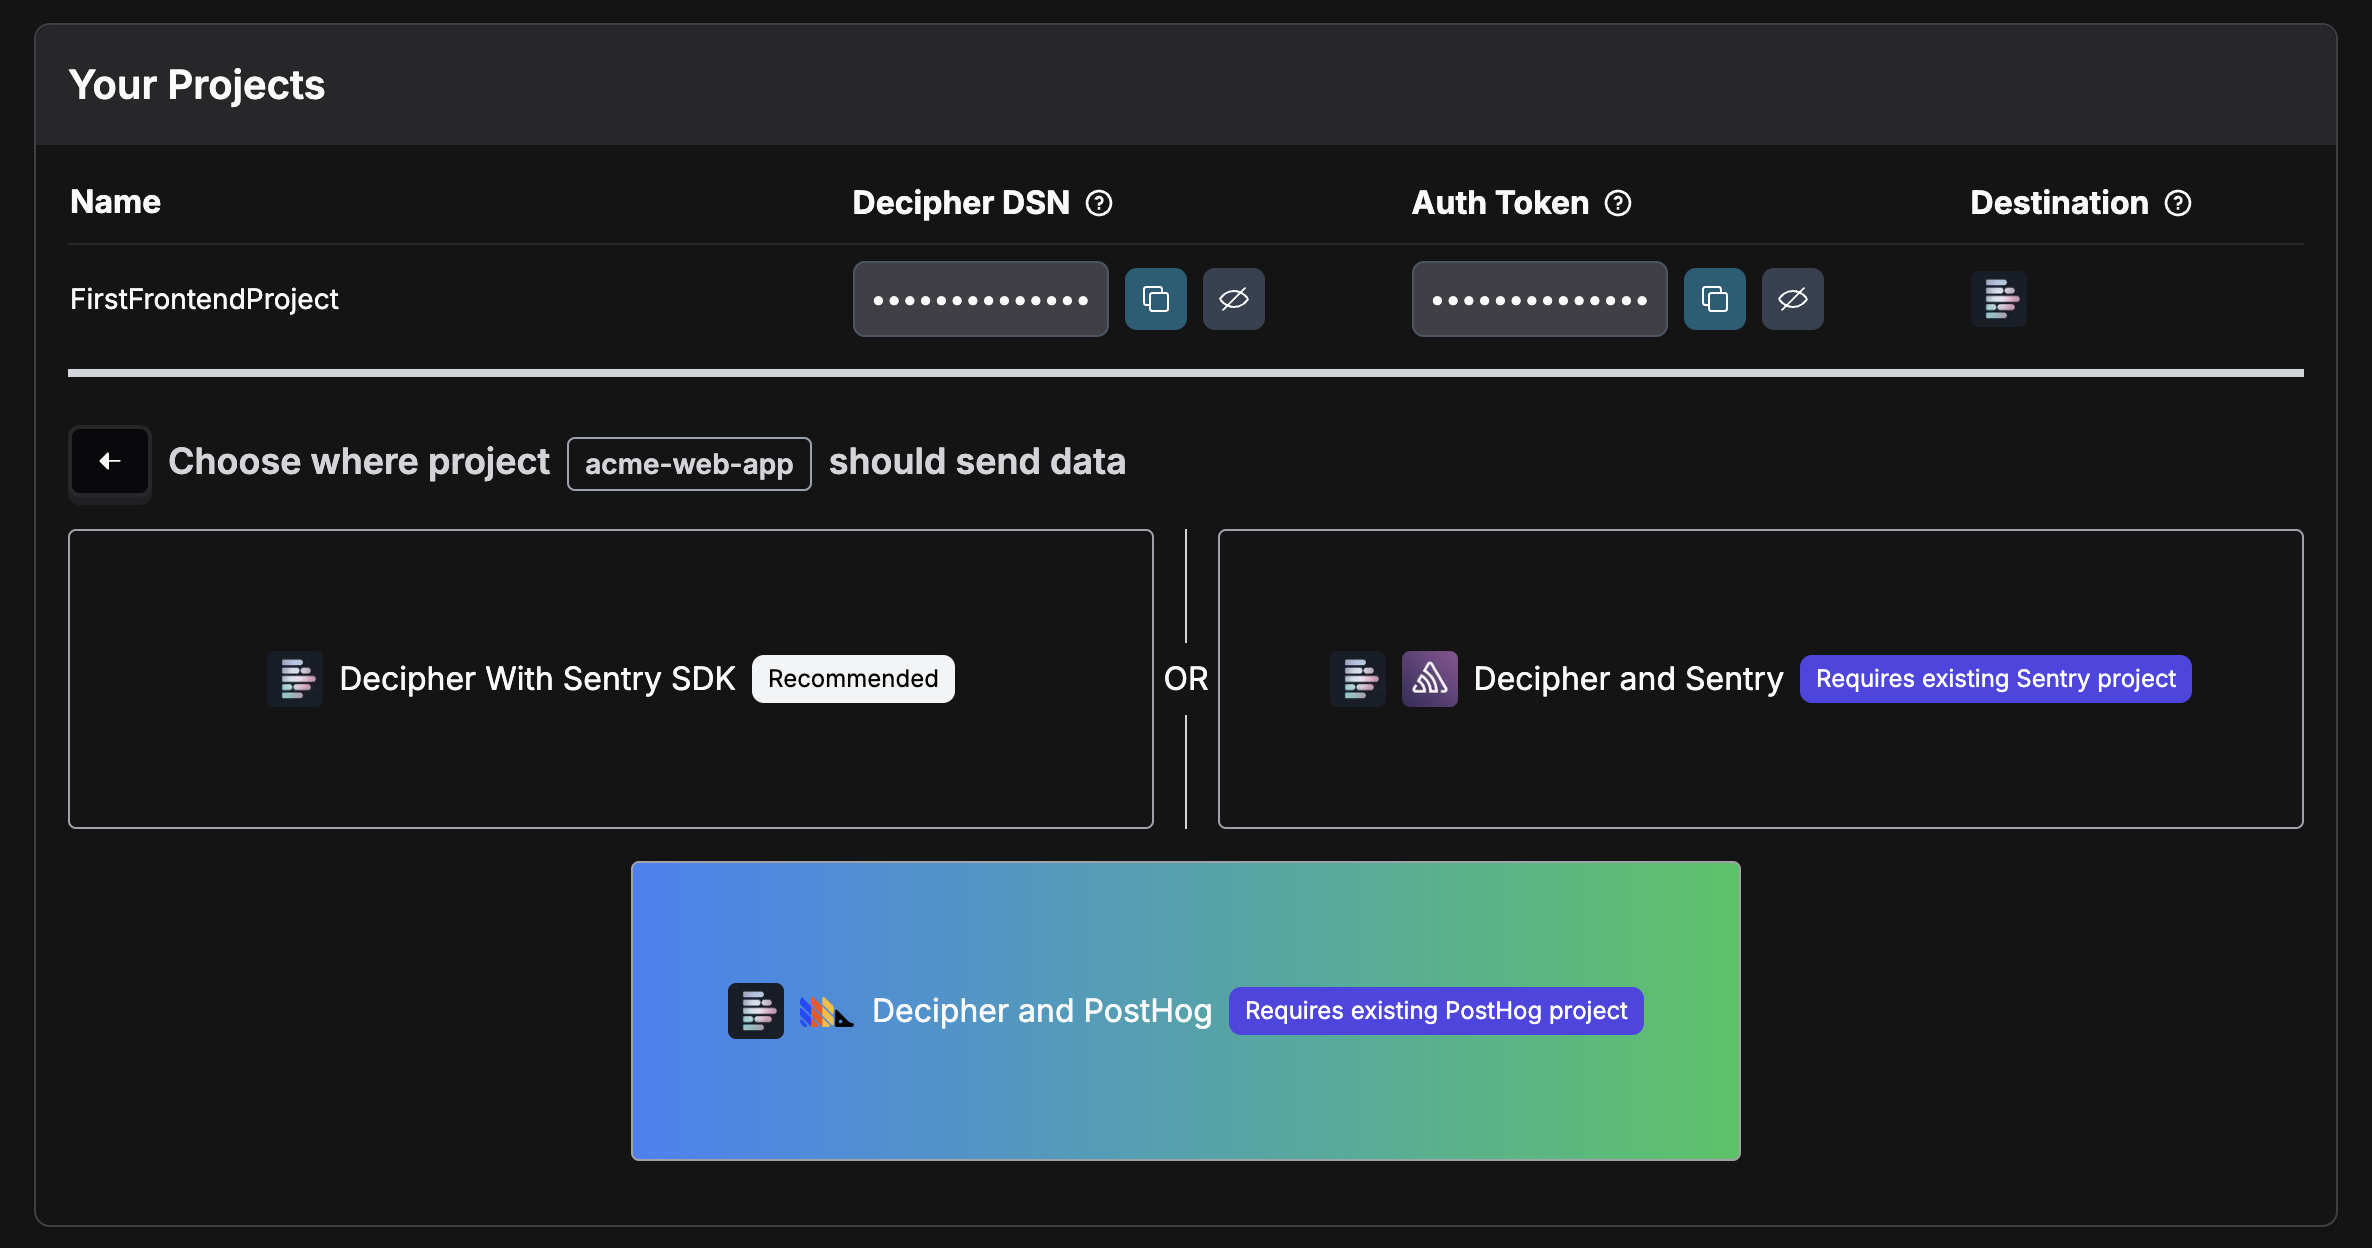Open the Destination help tooltip icon
The width and height of the screenshot is (2372, 1248).
[2178, 203]
